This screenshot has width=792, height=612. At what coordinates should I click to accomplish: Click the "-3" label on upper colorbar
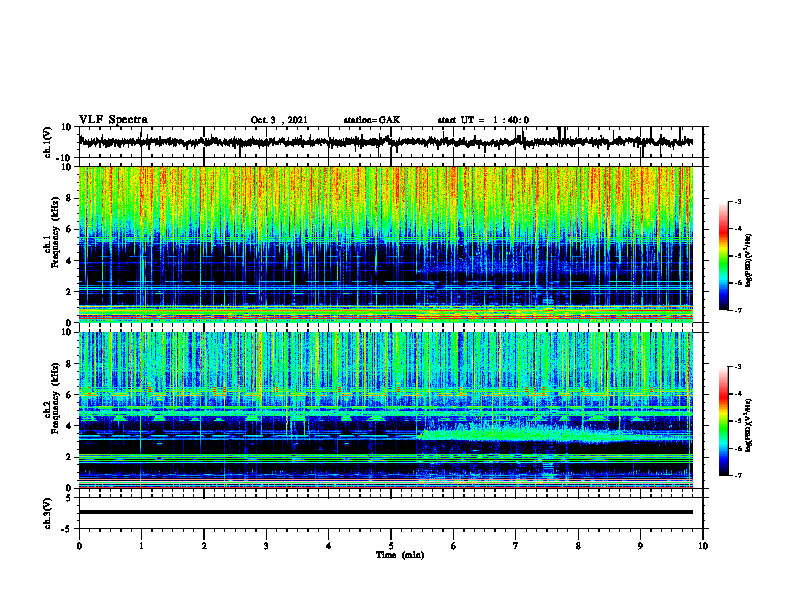pyautogui.click(x=738, y=201)
